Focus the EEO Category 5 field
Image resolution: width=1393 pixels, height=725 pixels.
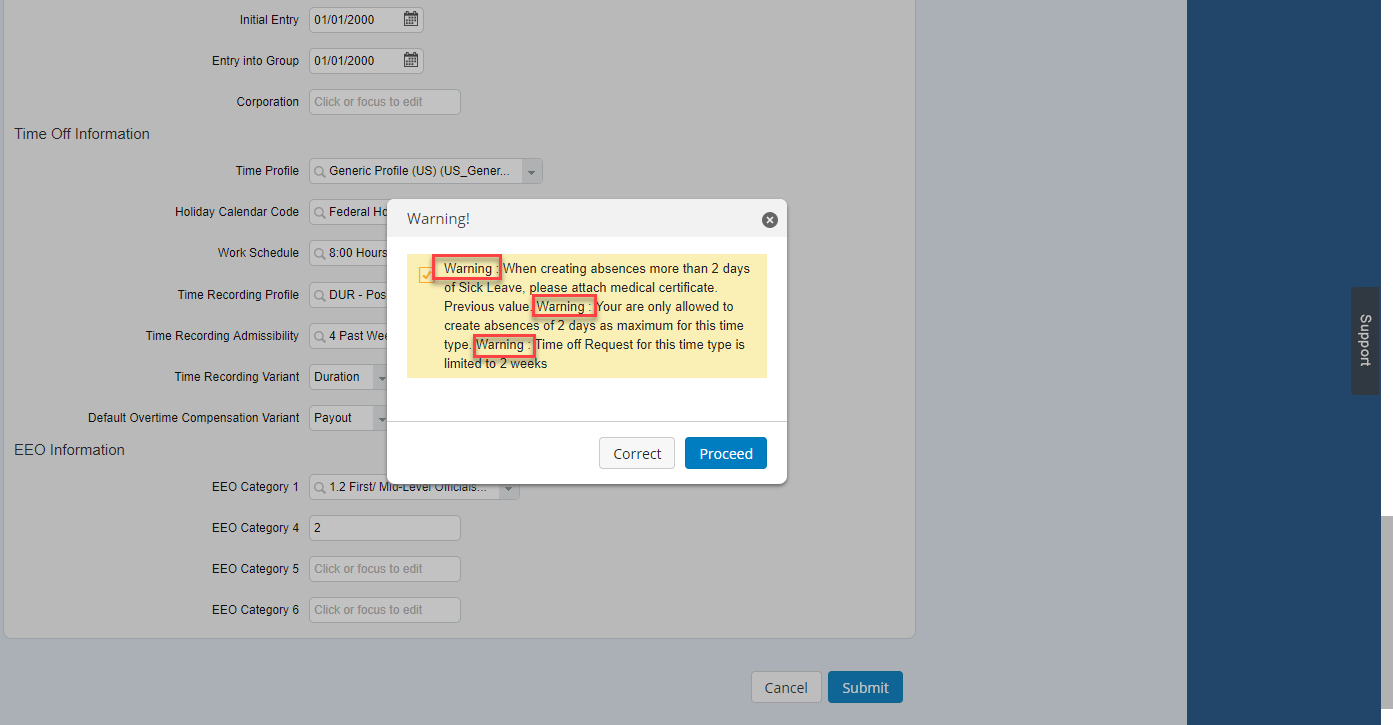(385, 569)
